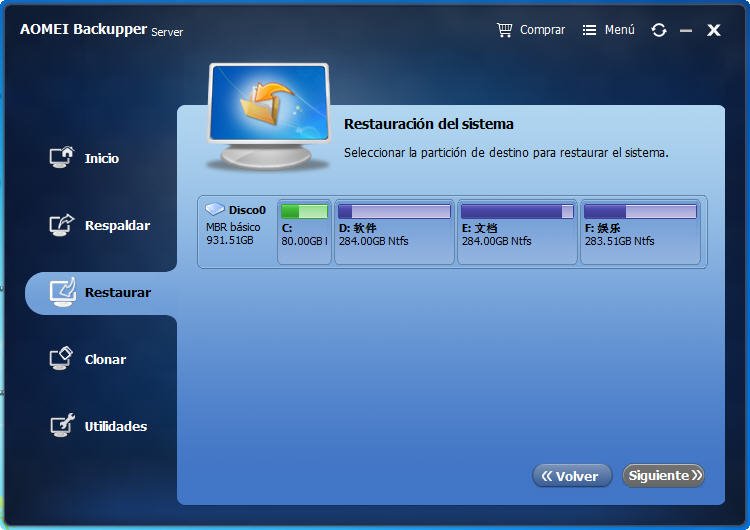The height and width of the screenshot is (530, 750).
Task: Click the Inicio home monitor icon
Action: (x=62, y=157)
